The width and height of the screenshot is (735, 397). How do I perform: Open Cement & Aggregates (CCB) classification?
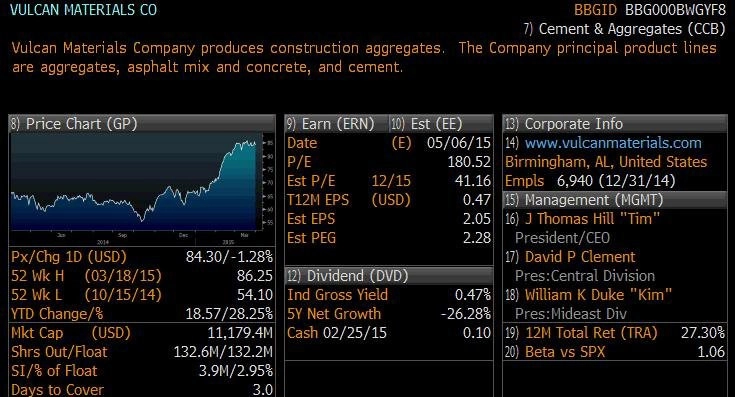(624, 29)
